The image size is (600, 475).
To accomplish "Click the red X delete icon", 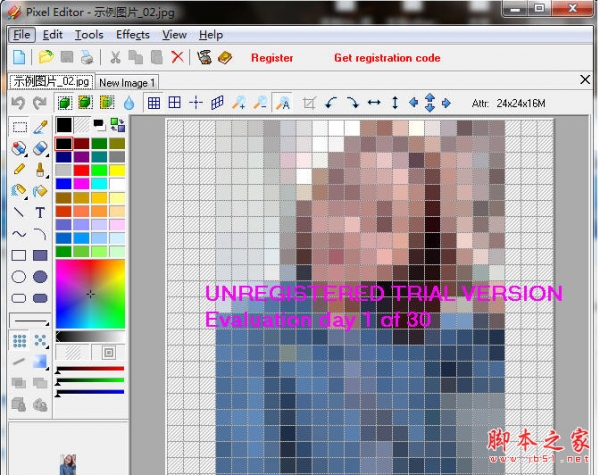I will 177,57.
